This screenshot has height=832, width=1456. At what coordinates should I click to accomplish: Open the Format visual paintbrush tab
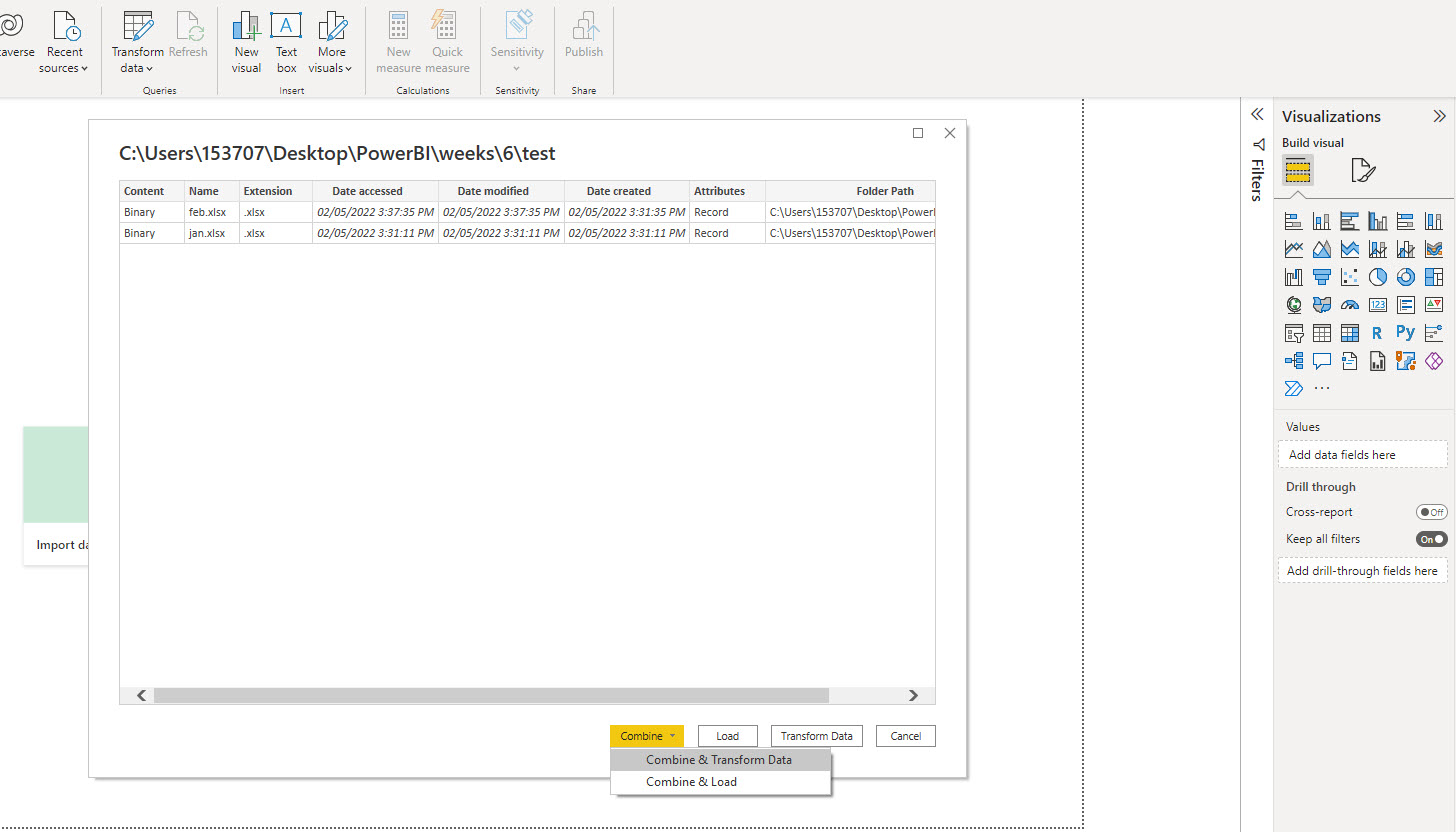[x=1362, y=171]
